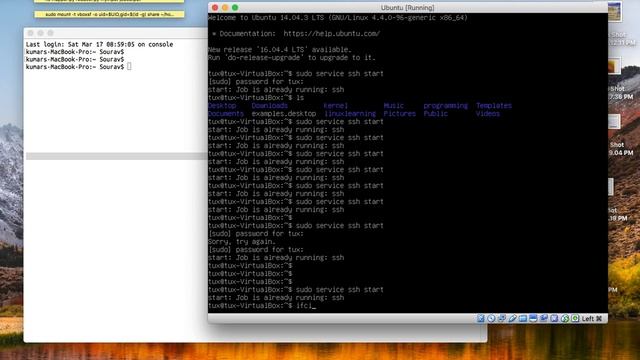Click the Mac terminal cursor after last Sourav$ prompt
640x360 pixels.
129,67
